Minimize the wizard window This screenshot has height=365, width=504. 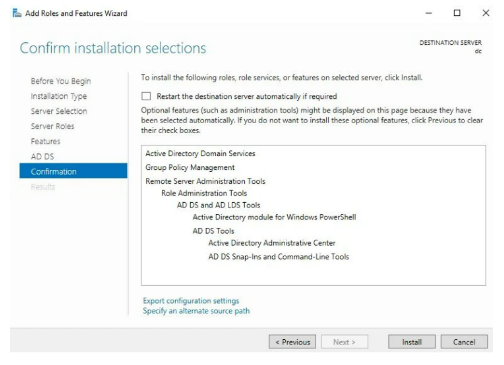pos(429,13)
